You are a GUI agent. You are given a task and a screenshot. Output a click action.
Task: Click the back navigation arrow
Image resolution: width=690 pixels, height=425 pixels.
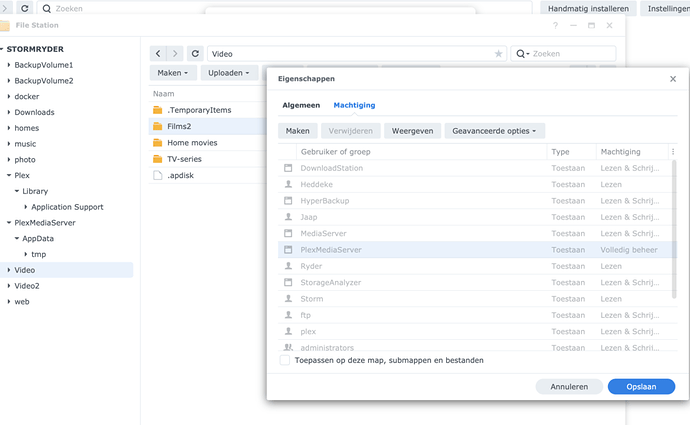click(x=159, y=53)
